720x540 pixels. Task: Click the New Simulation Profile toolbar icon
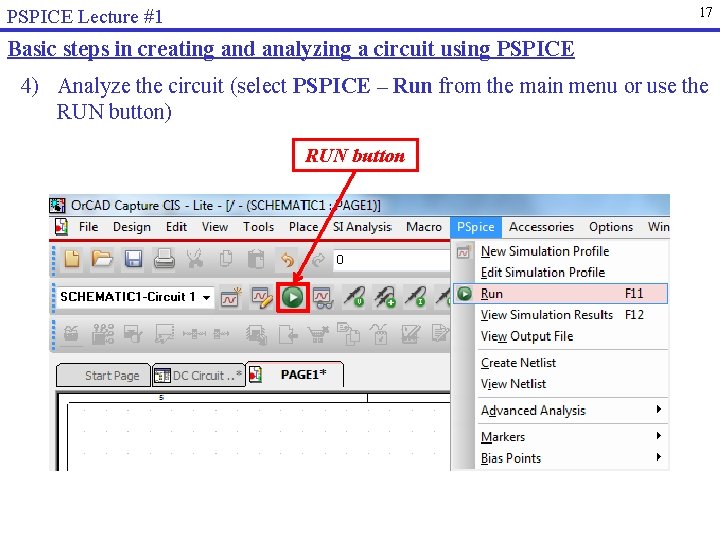[x=231, y=297]
